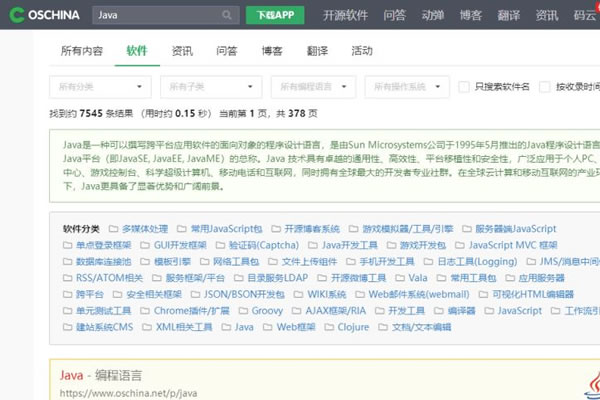This screenshot has height=400, width=600.
Task: Open the 日志工具(Logging) category link
Action: (x=477, y=261)
